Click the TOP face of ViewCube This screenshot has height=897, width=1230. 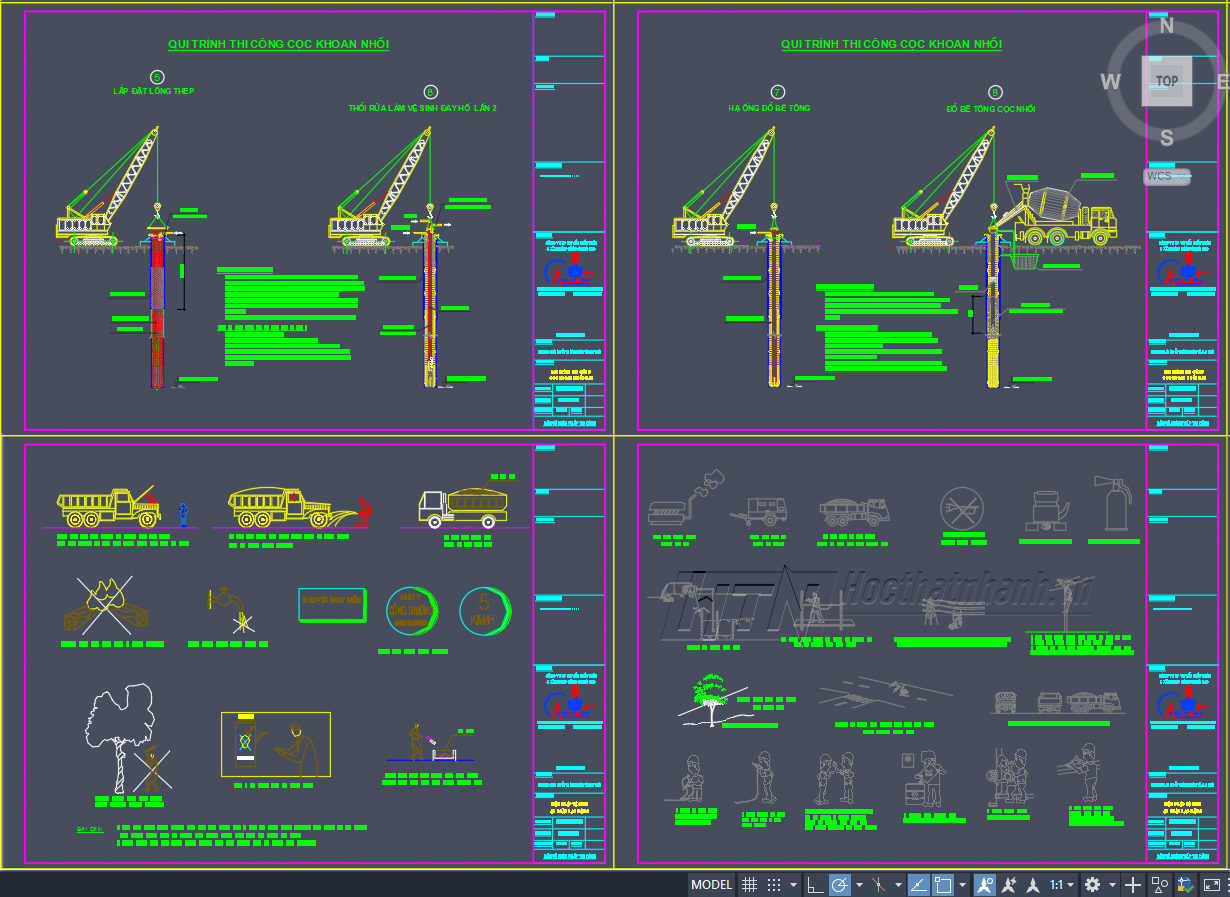click(1166, 81)
